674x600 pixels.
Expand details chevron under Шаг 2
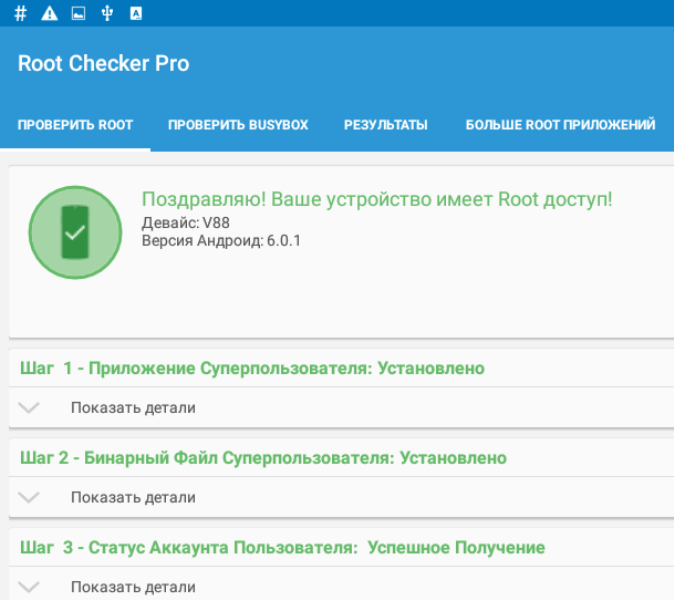29,497
